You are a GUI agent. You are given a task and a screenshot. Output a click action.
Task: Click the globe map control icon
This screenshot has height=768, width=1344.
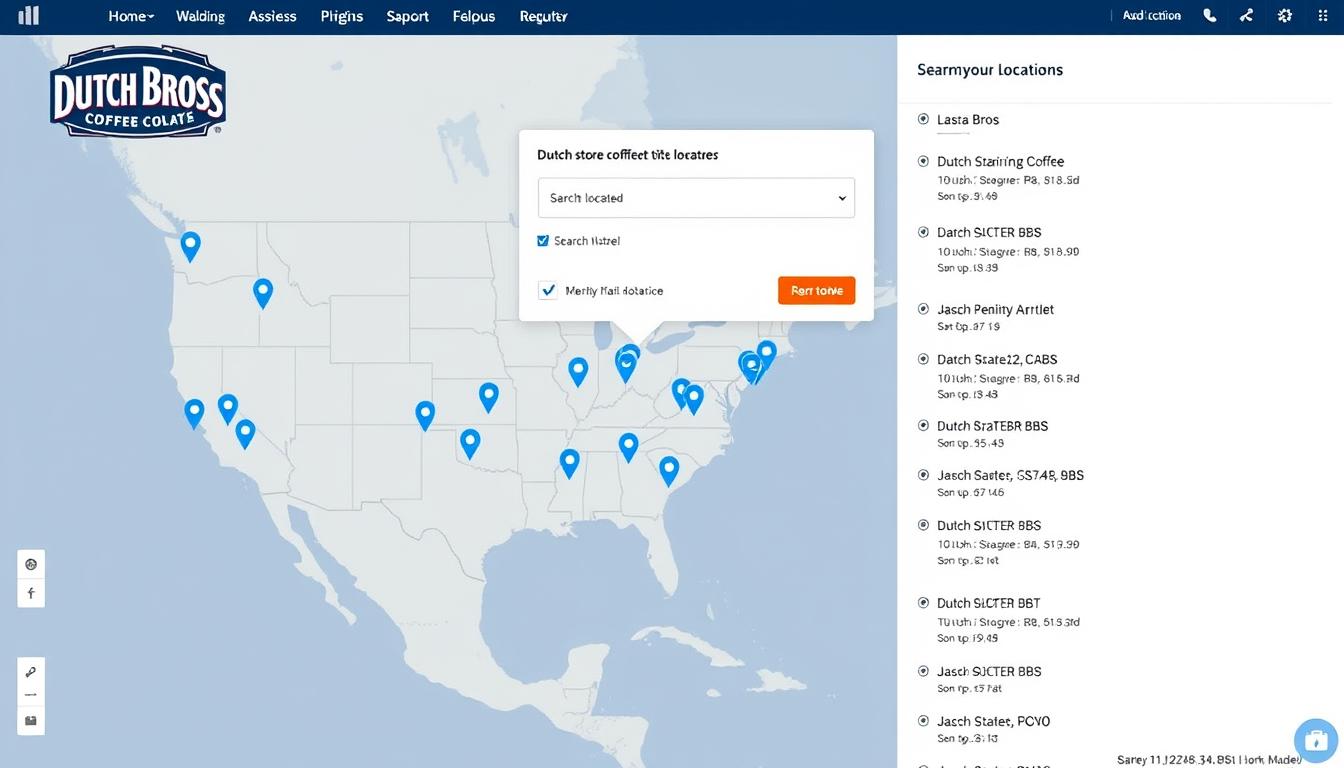click(31, 564)
